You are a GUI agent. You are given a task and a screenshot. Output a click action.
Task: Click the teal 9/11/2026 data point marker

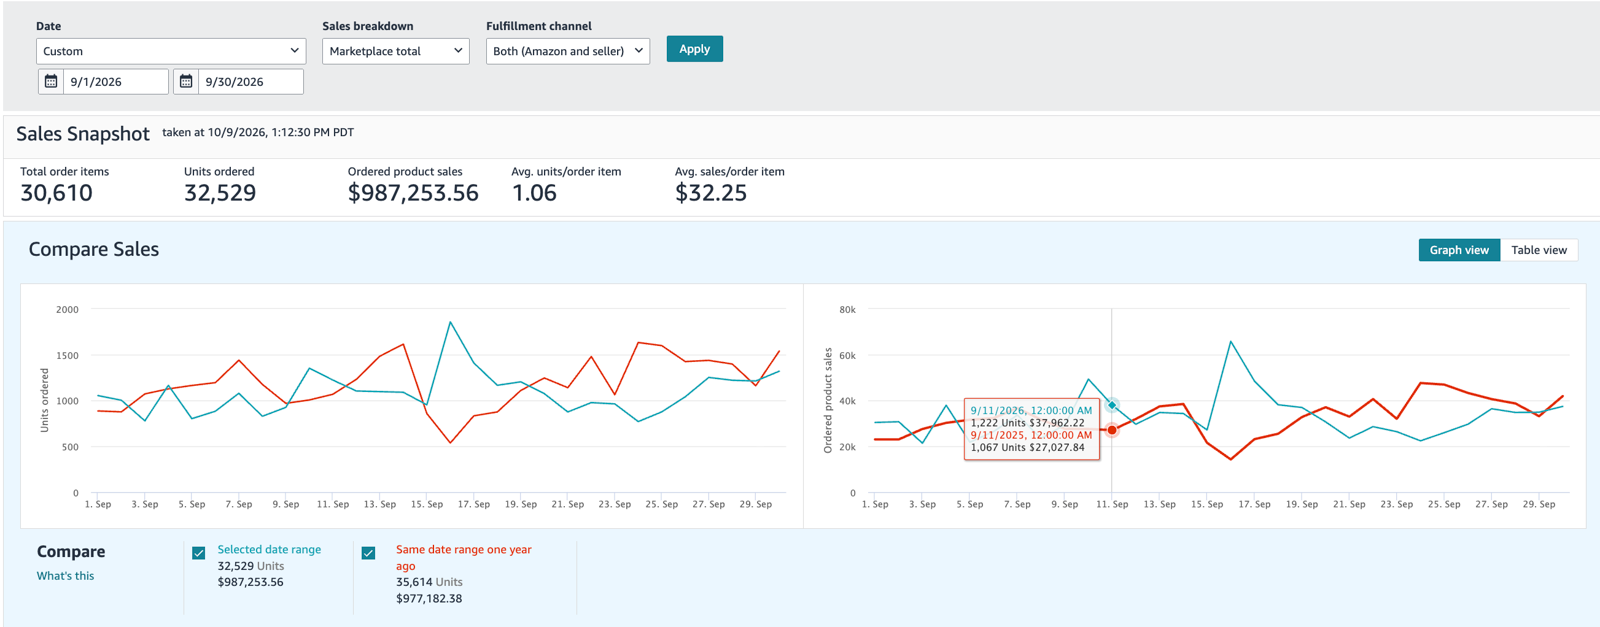[x=1111, y=405]
